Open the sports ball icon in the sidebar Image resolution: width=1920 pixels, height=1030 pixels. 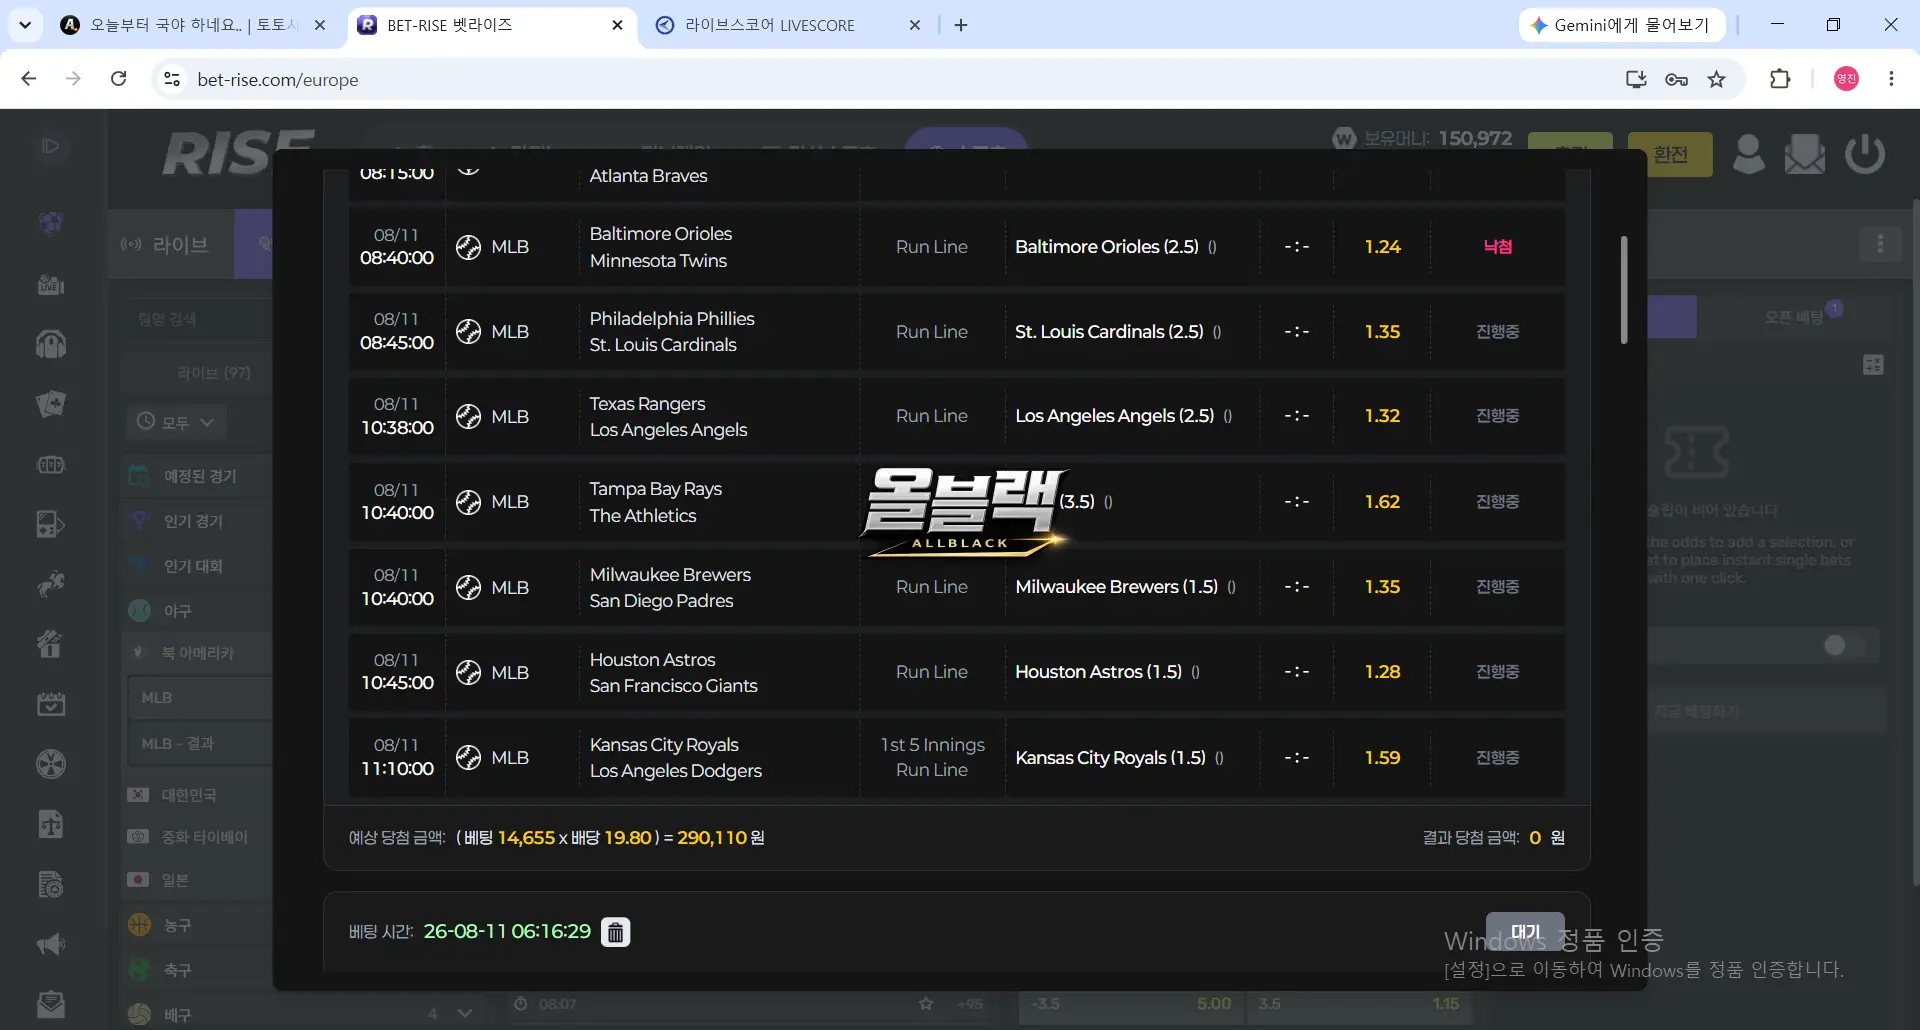51,222
